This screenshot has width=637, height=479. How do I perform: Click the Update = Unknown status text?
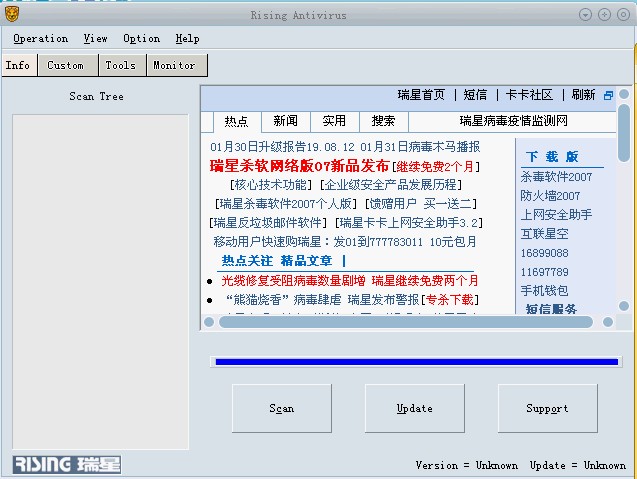[577, 465]
